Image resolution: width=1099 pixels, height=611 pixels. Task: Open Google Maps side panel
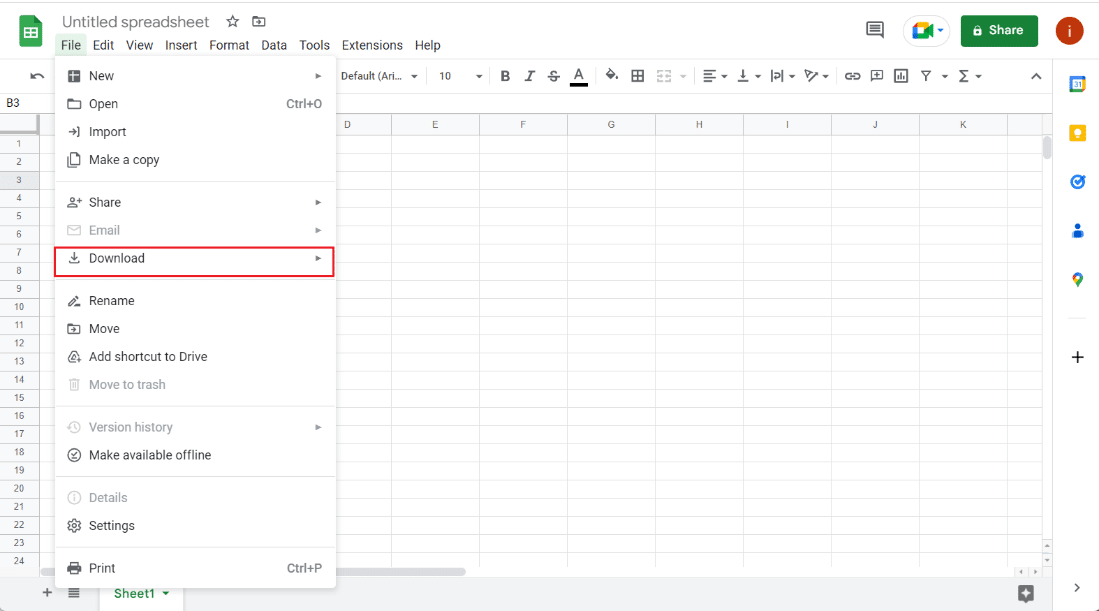[x=1077, y=280]
